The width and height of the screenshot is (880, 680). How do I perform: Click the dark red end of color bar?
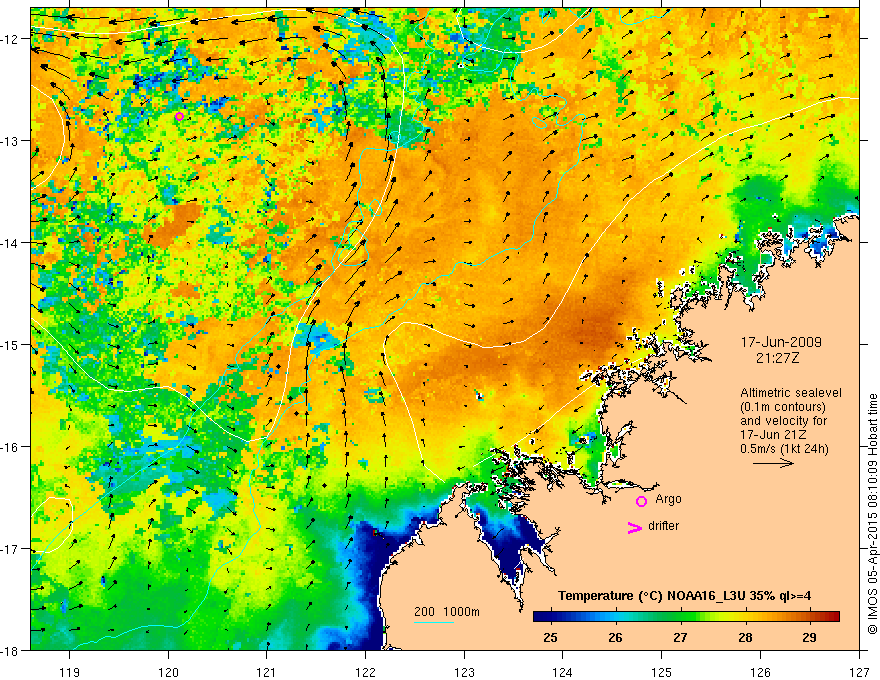[x=833, y=617]
